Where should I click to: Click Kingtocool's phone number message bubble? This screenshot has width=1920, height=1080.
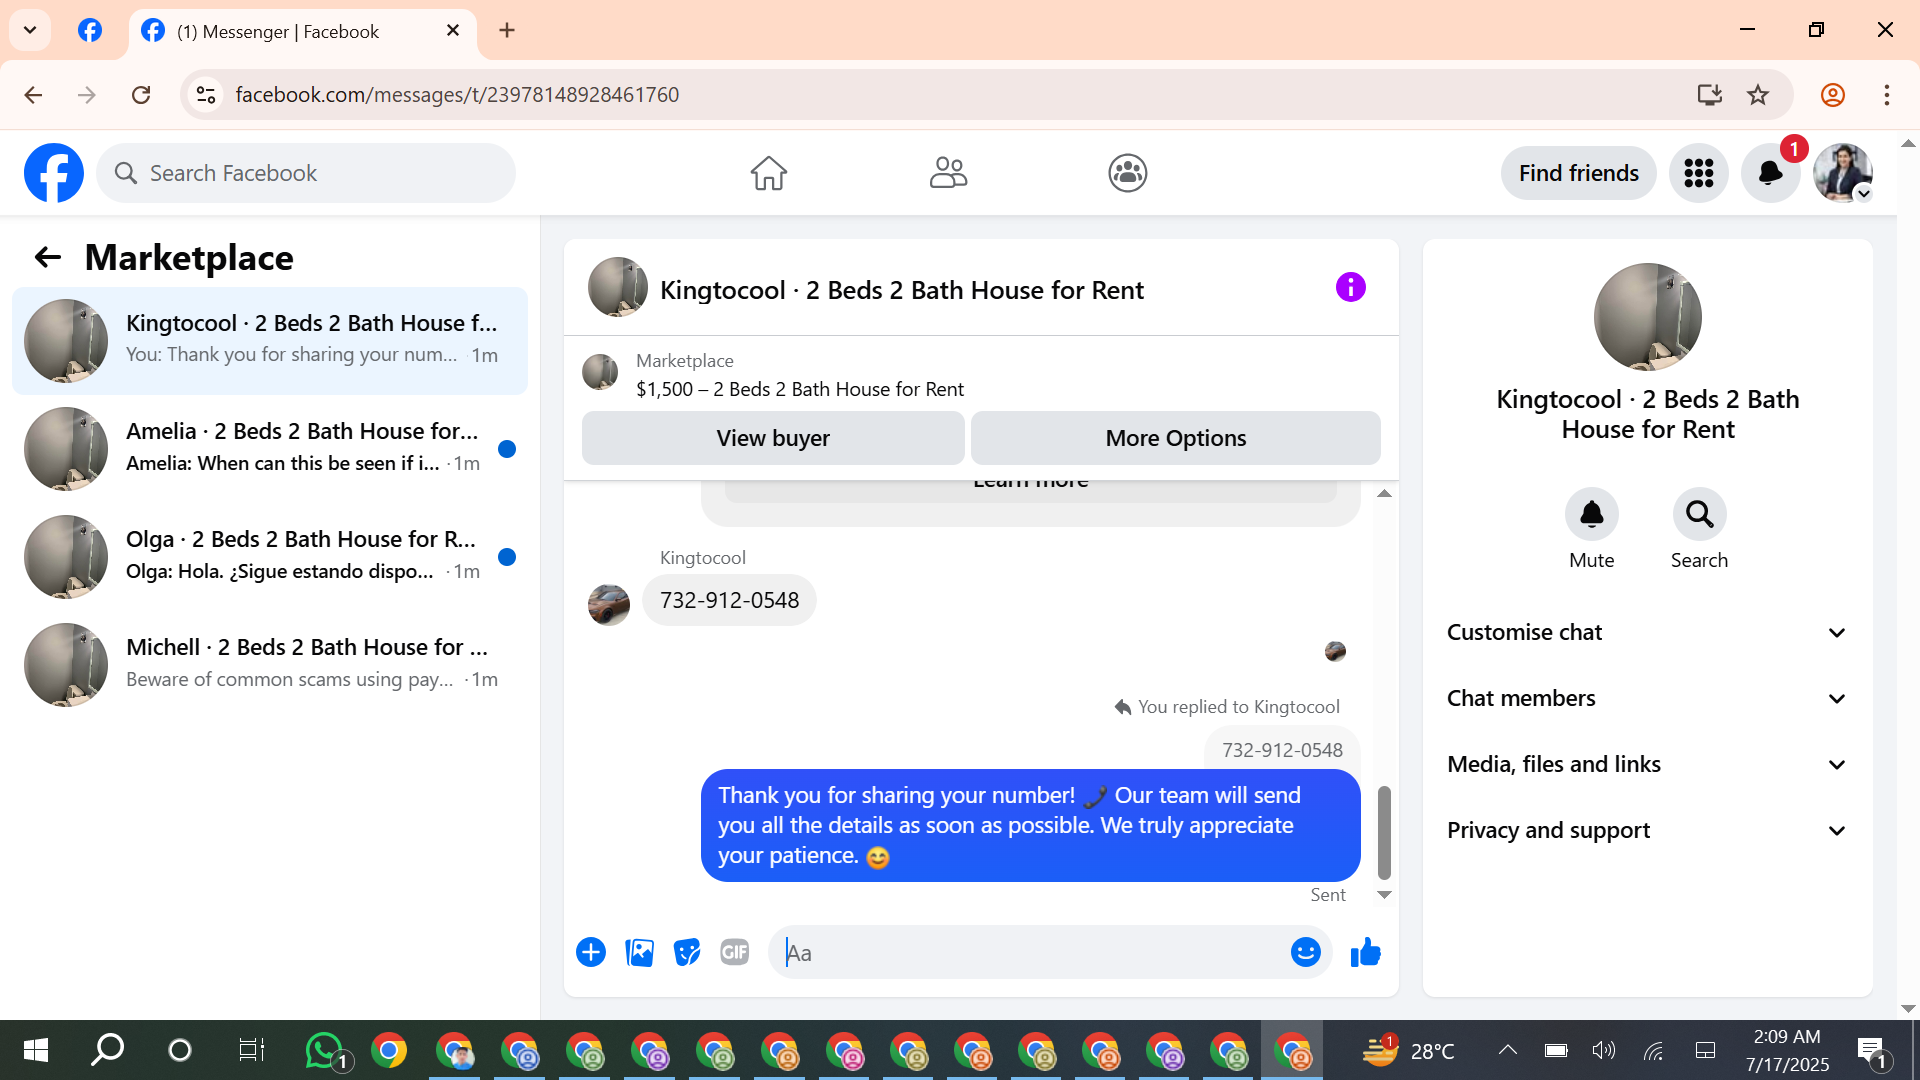pyautogui.click(x=729, y=600)
